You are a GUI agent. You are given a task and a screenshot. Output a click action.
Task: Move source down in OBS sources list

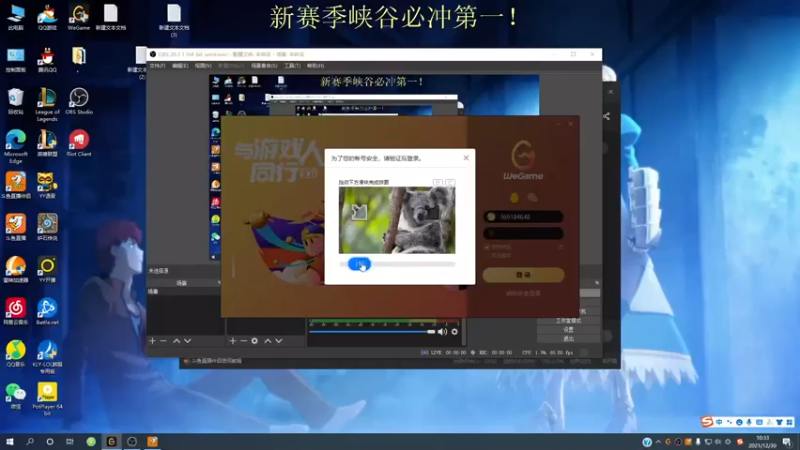pyautogui.click(x=279, y=340)
